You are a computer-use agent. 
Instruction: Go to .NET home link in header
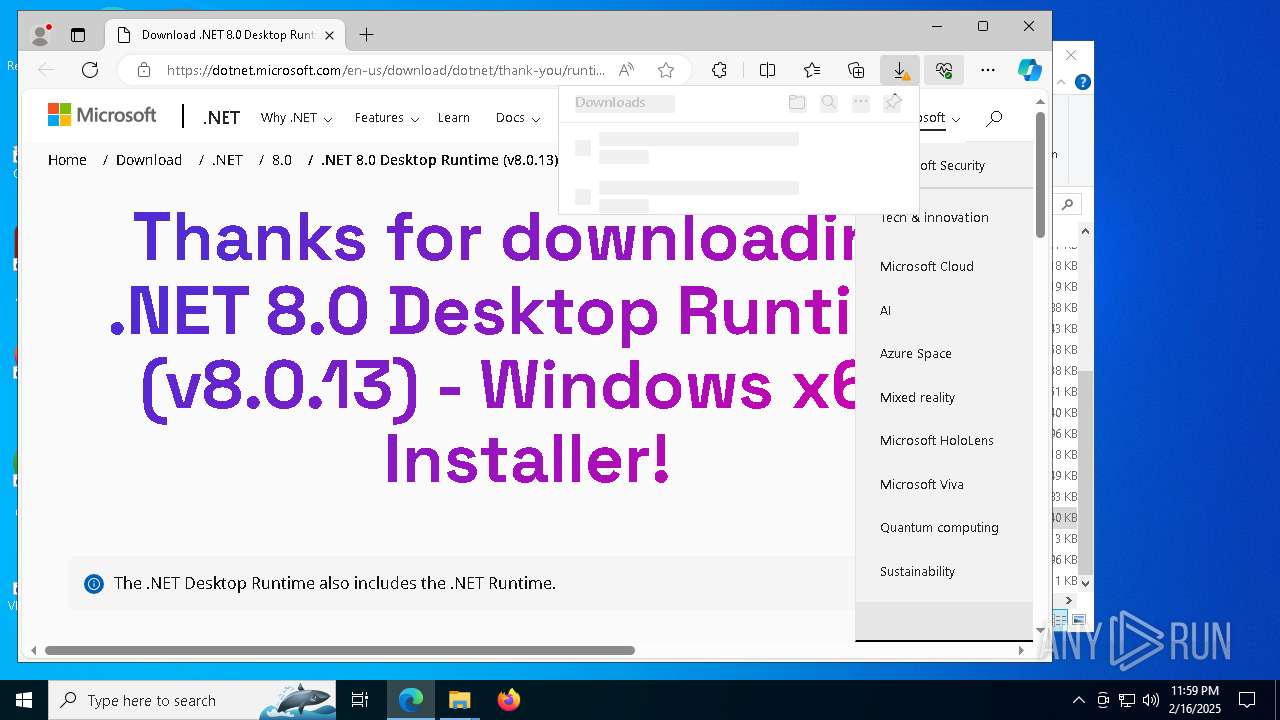221,118
